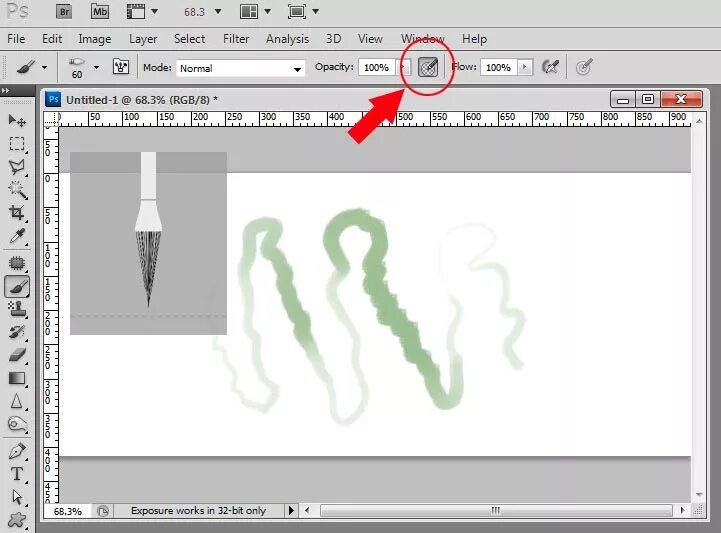Viewport: 721px width, 533px height.
Task: Select the Move tool
Action: click(x=17, y=120)
